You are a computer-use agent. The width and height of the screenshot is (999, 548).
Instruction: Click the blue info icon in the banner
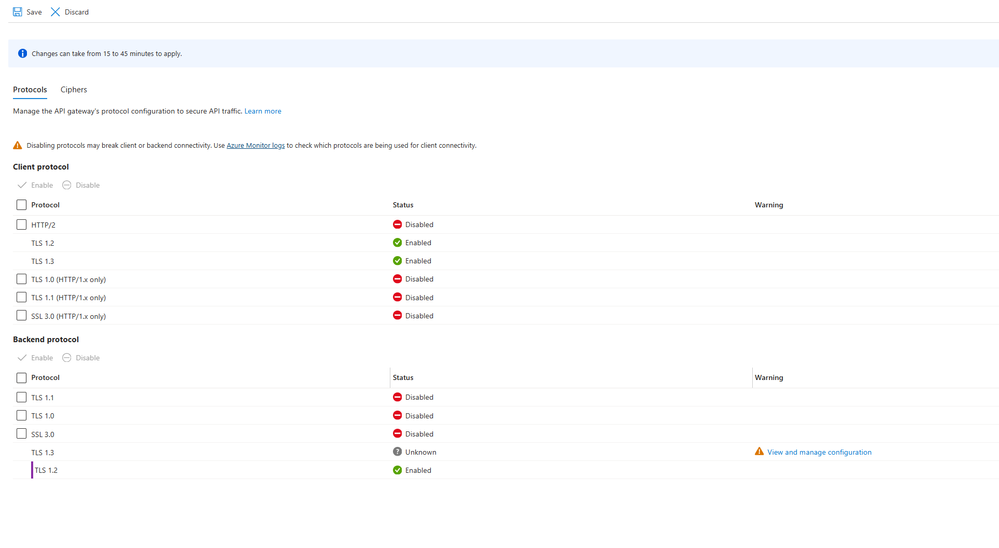(22, 54)
